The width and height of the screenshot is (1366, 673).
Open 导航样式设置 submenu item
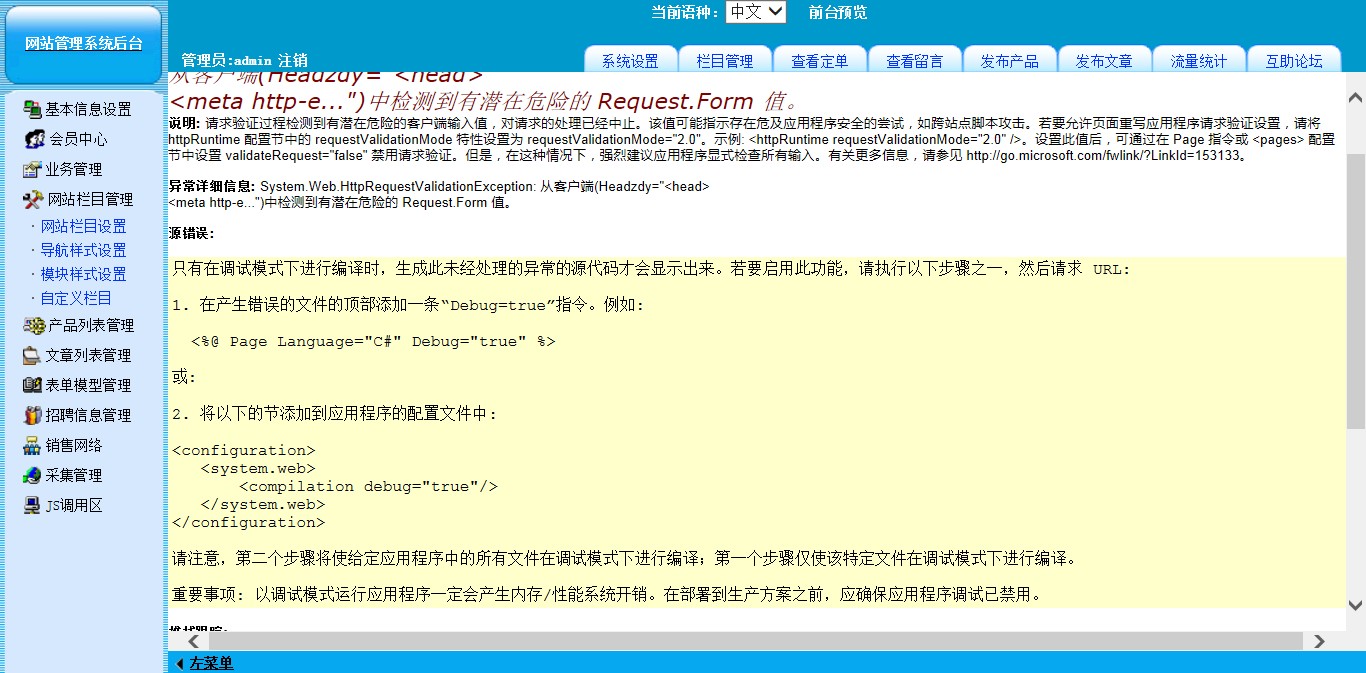(x=83, y=250)
